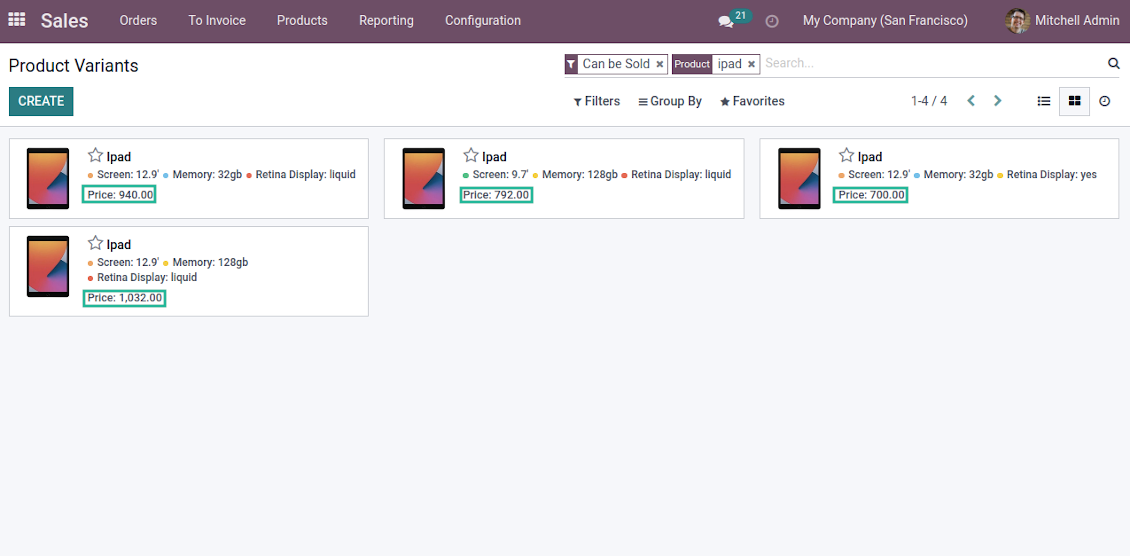The height and width of the screenshot is (556, 1130).
Task: Switch to activity view
Action: [1105, 101]
